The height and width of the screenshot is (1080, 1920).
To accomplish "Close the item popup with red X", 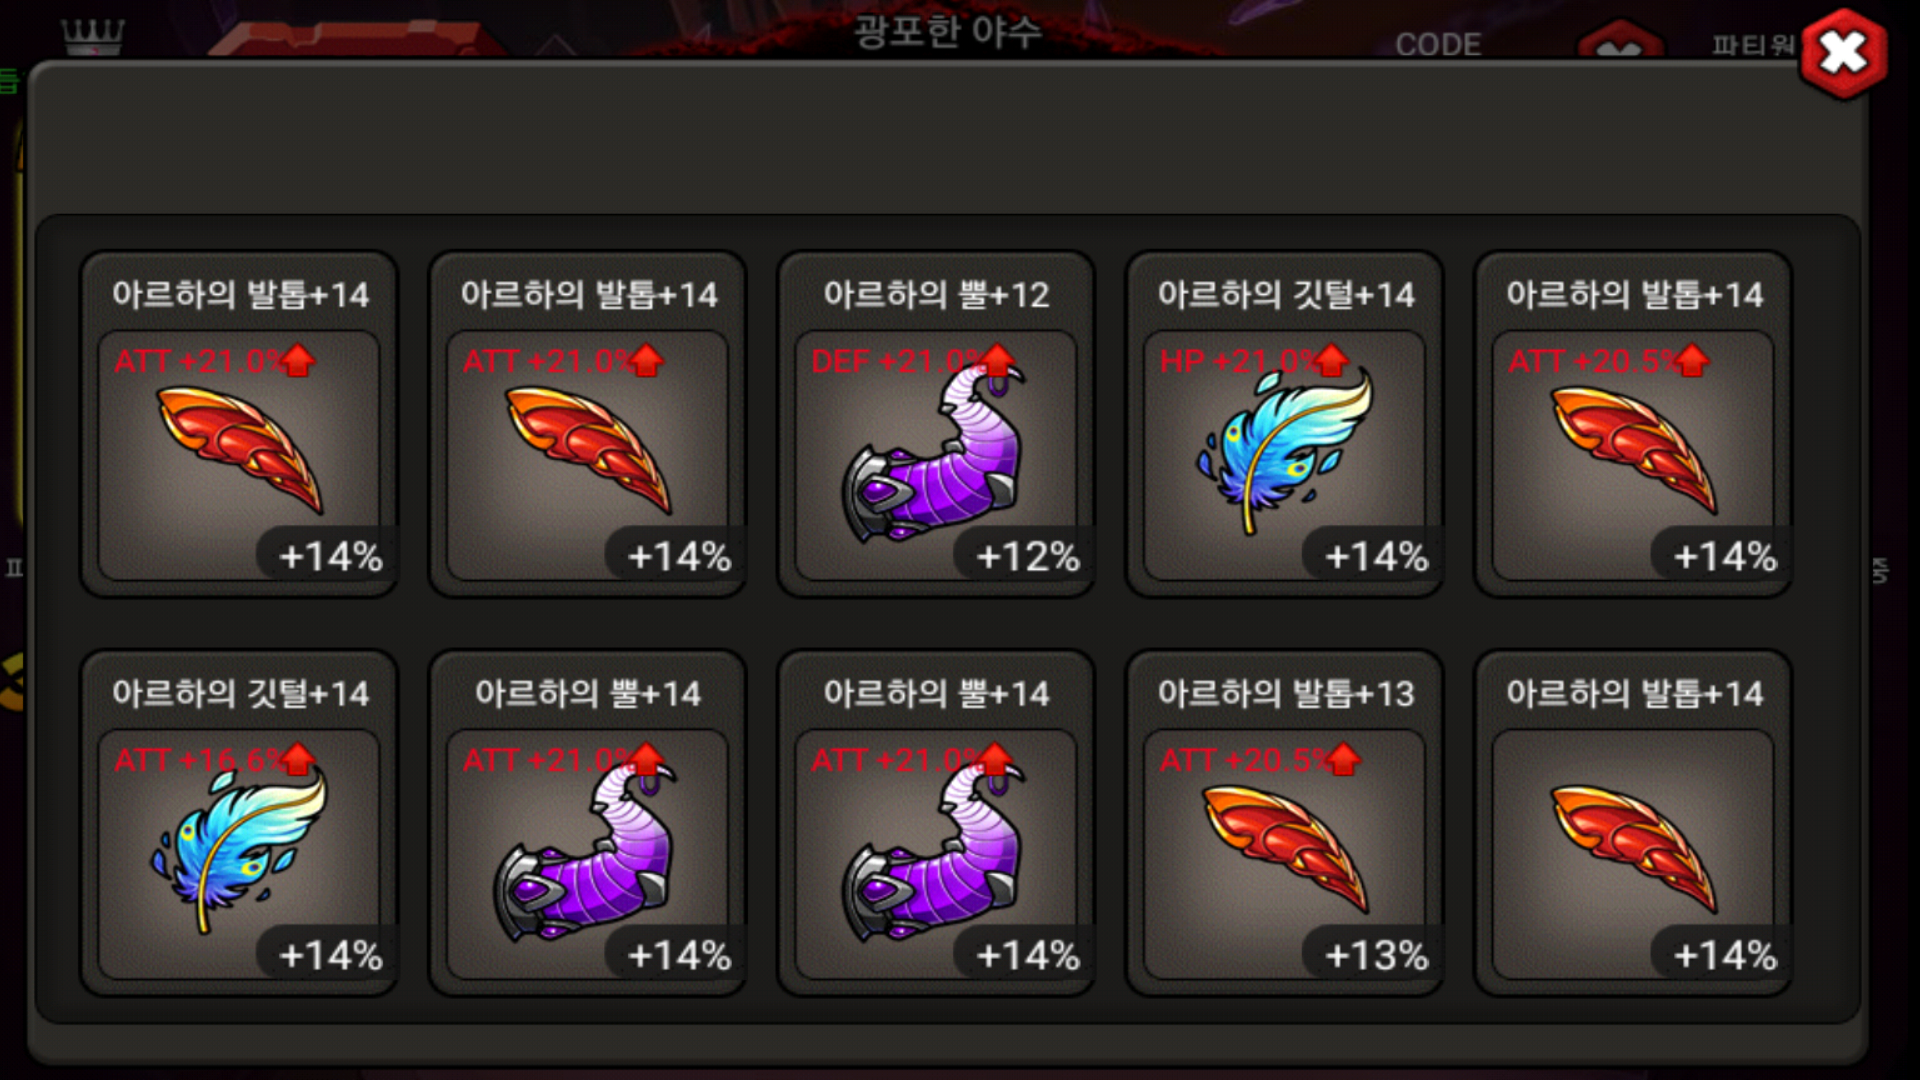I will 1843,53.
